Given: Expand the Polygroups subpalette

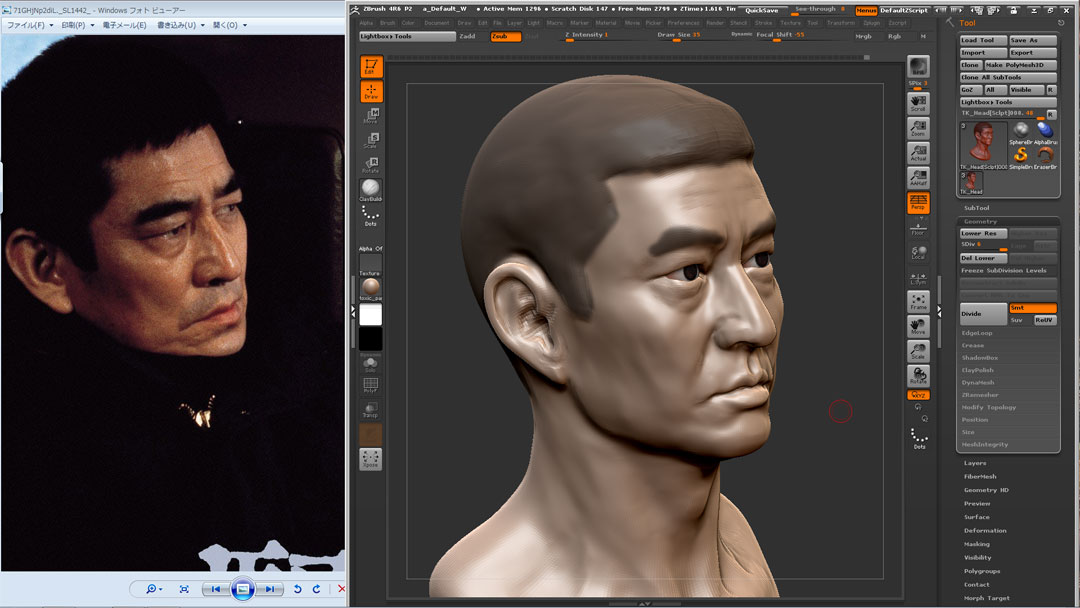Looking at the screenshot, I should click(982, 572).
